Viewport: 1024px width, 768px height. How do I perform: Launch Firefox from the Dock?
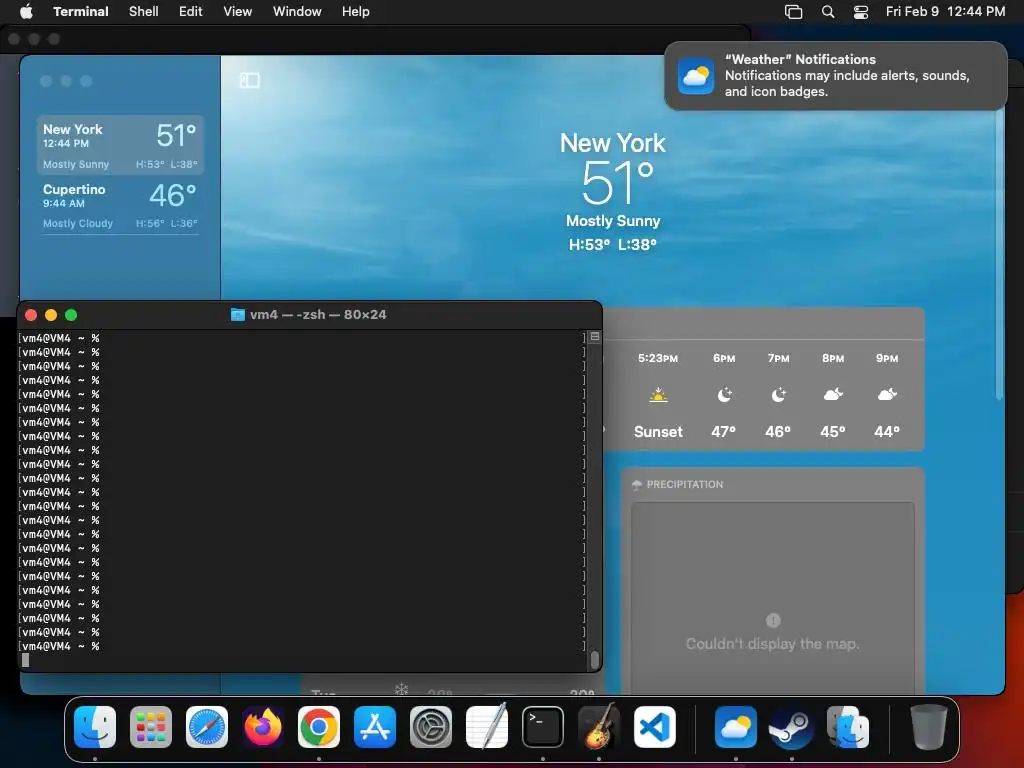(x=263, y=727)
